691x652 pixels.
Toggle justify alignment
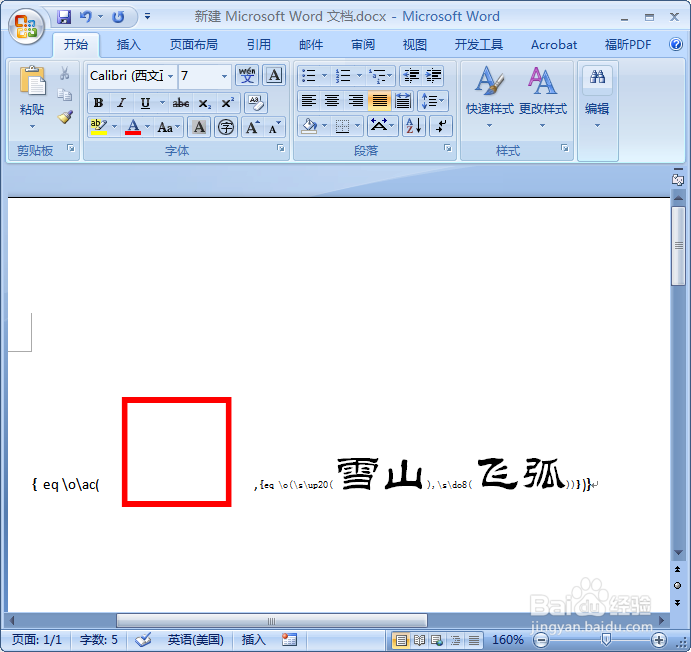[379, 101]
